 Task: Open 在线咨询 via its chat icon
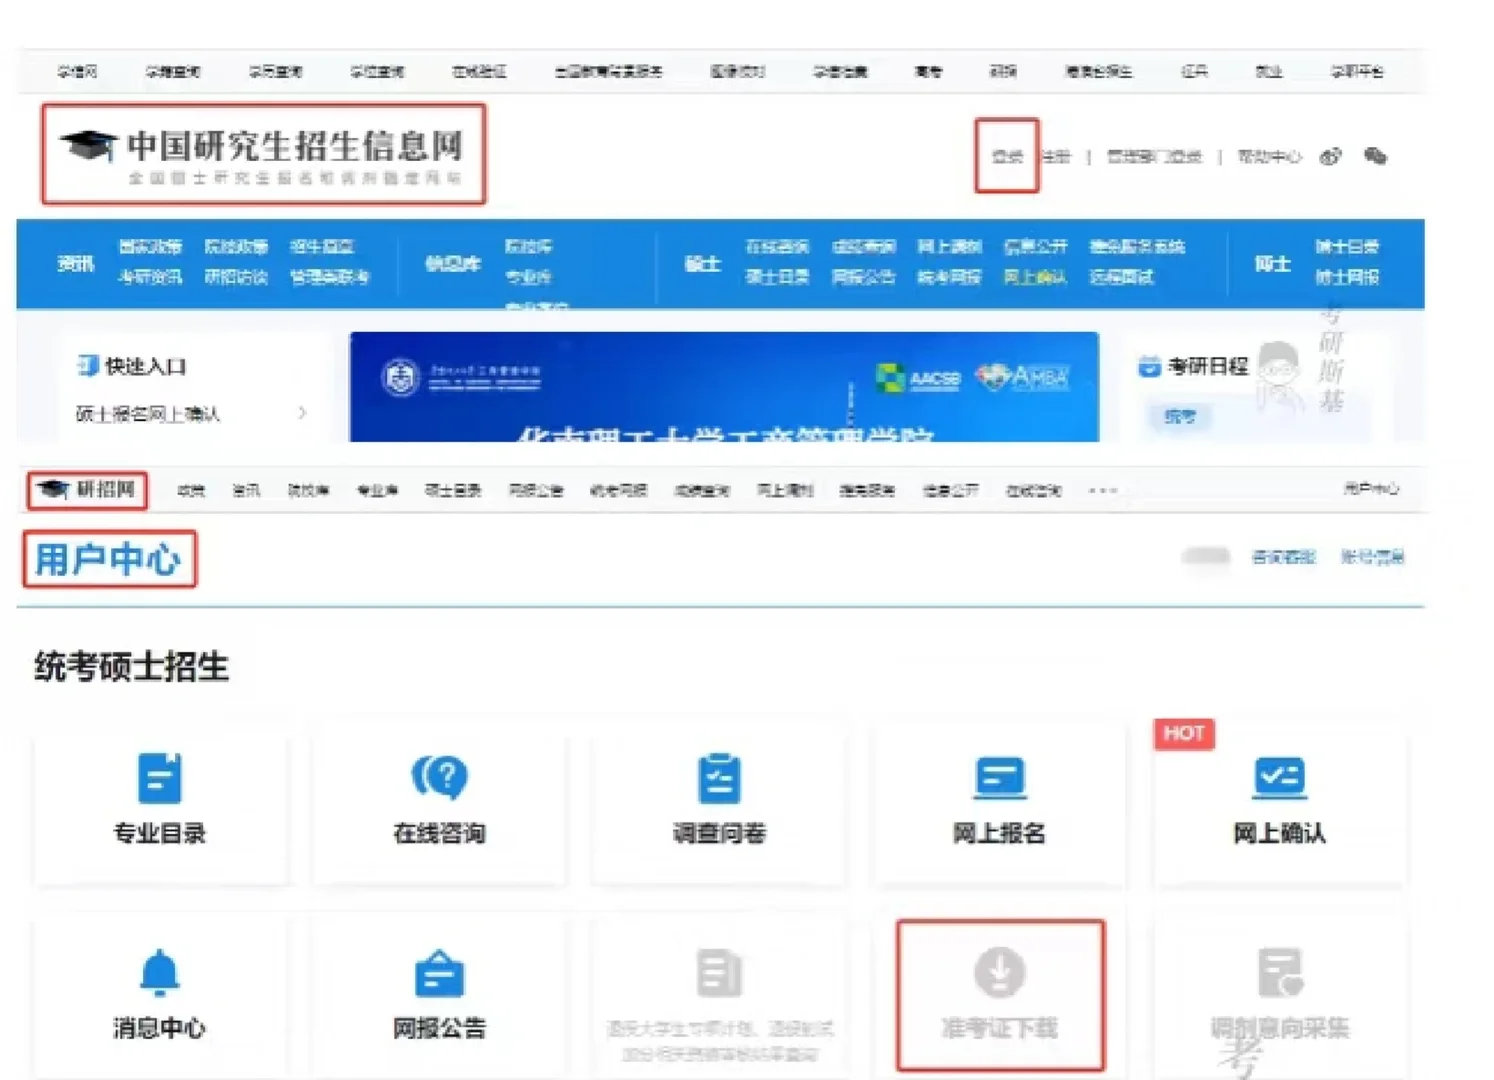click(440, 777)
